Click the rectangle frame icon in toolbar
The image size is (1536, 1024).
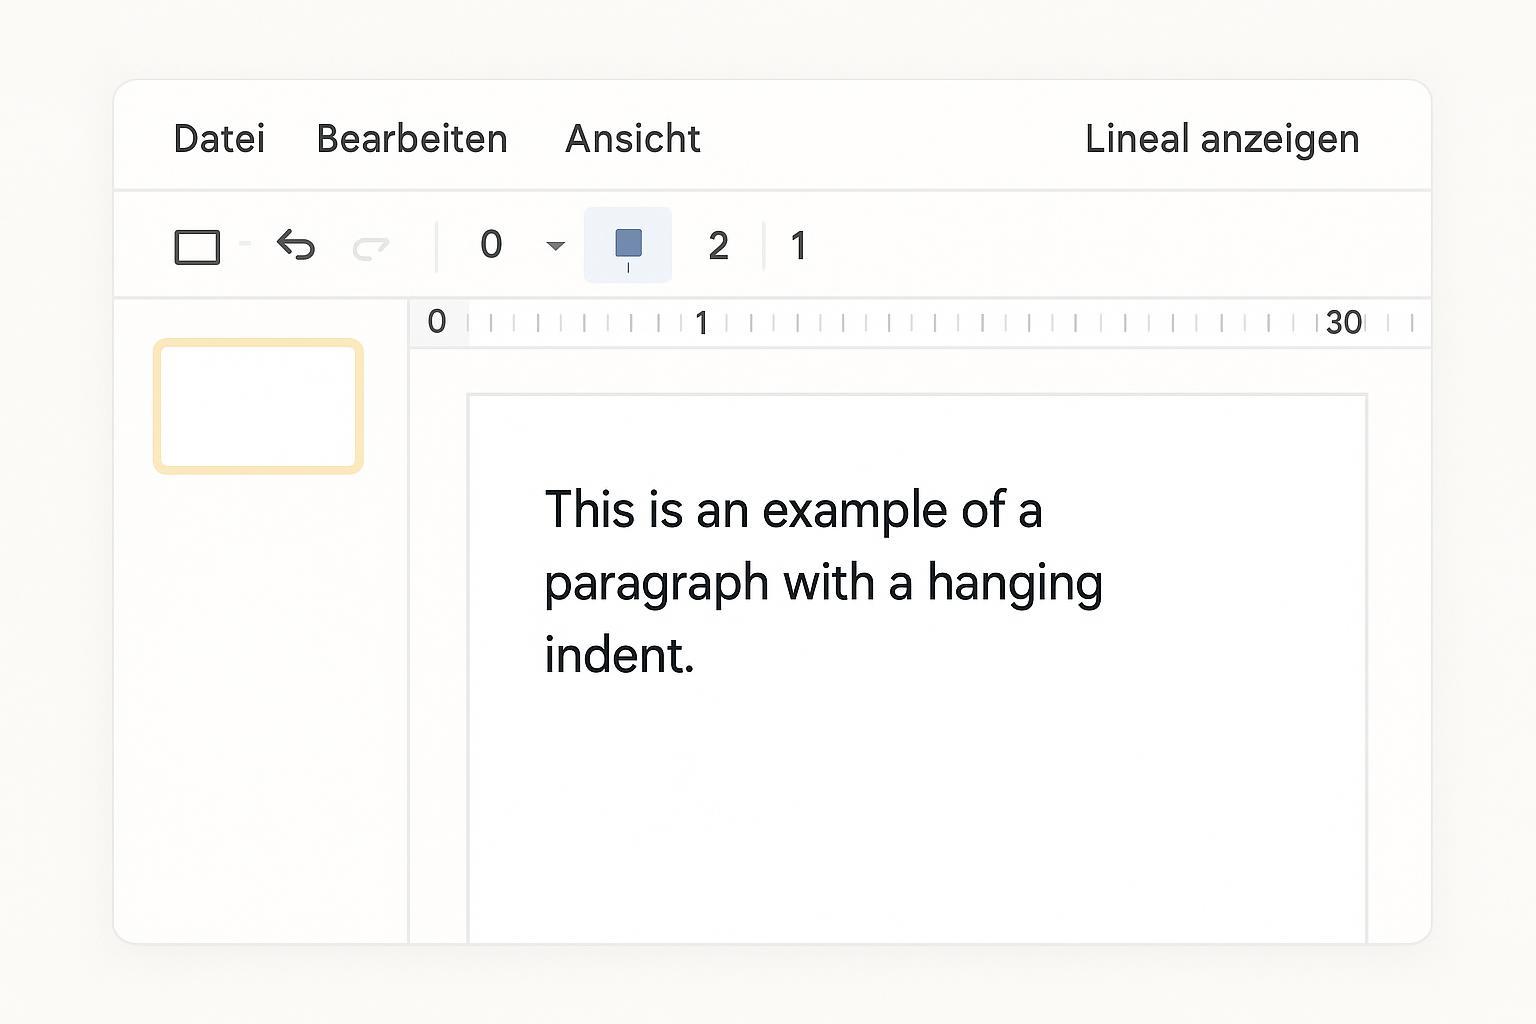click(197, 246)
